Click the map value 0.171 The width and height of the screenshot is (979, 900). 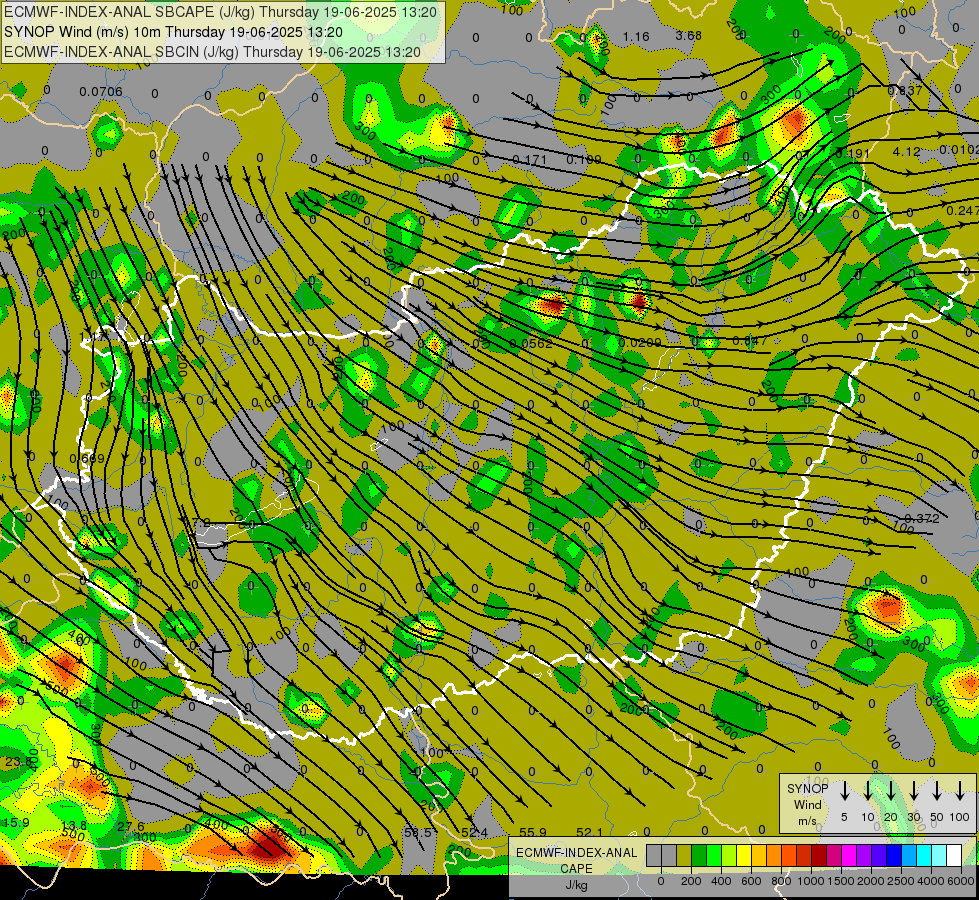[x=529, y=160]
